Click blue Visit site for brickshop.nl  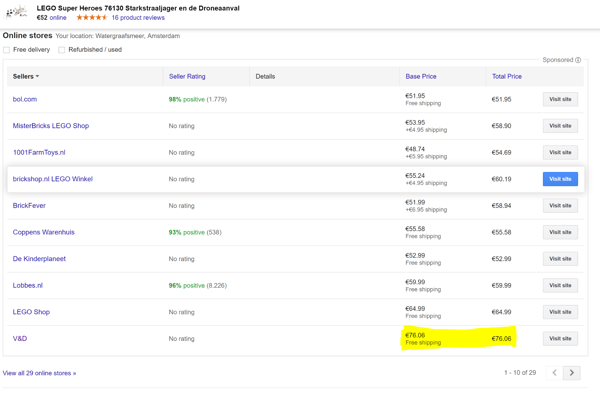[560, 179]
